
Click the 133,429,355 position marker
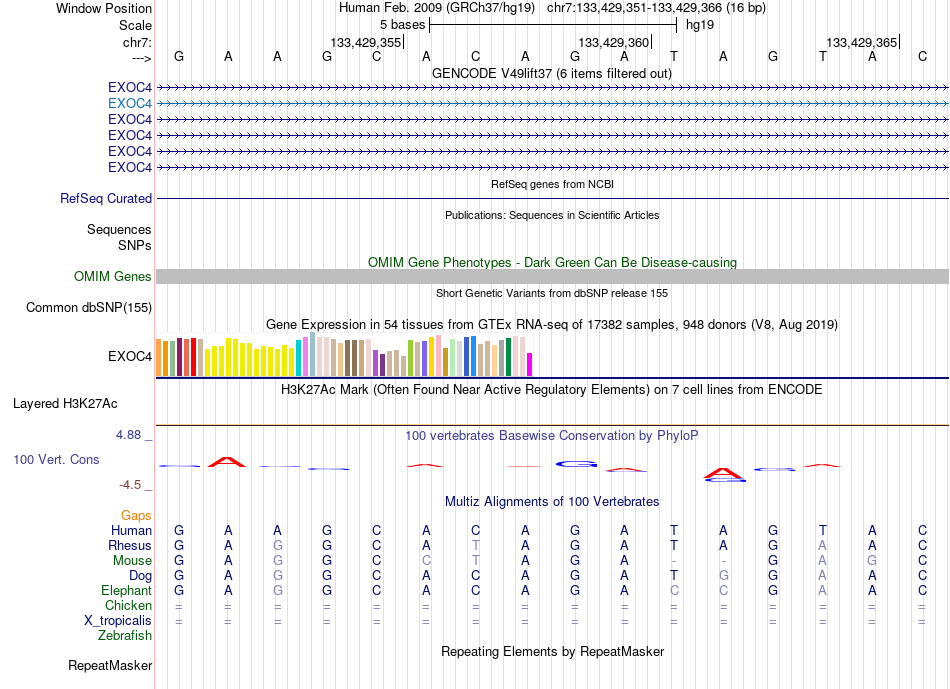(365, 42)
